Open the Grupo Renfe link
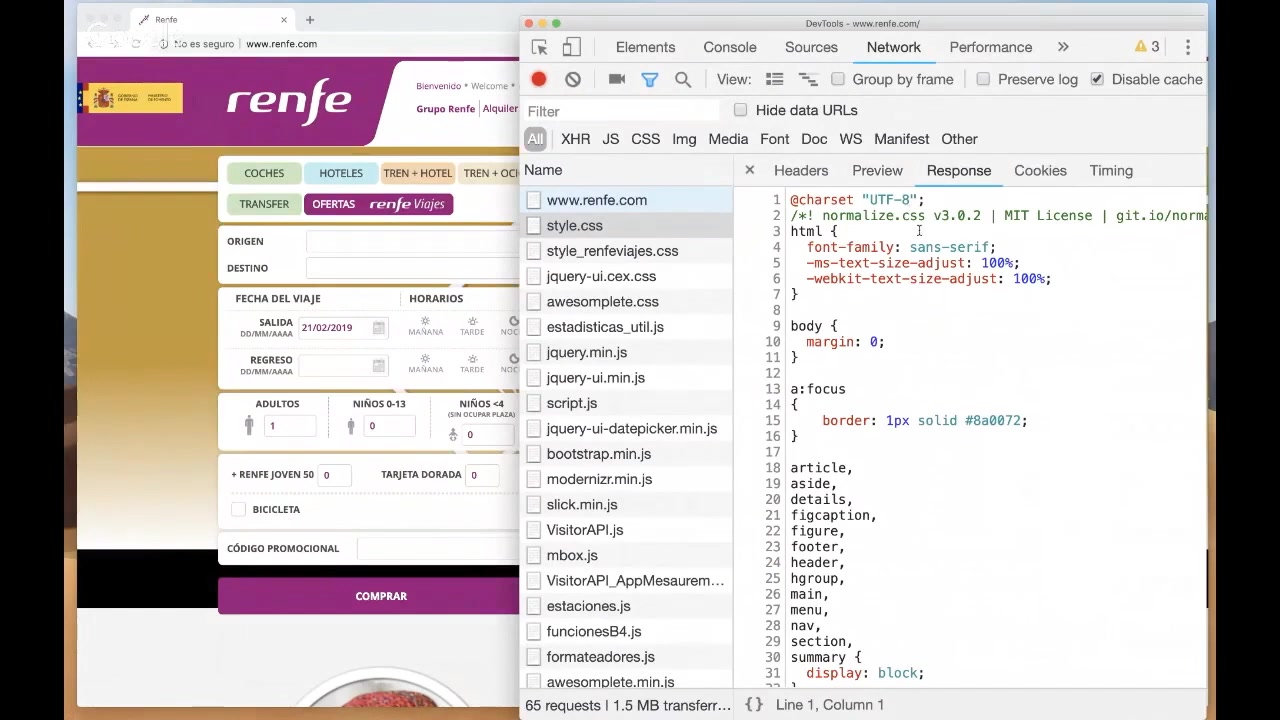Image resolution: width=1280 pixels, height=720 pixels. tap(445, 108)
